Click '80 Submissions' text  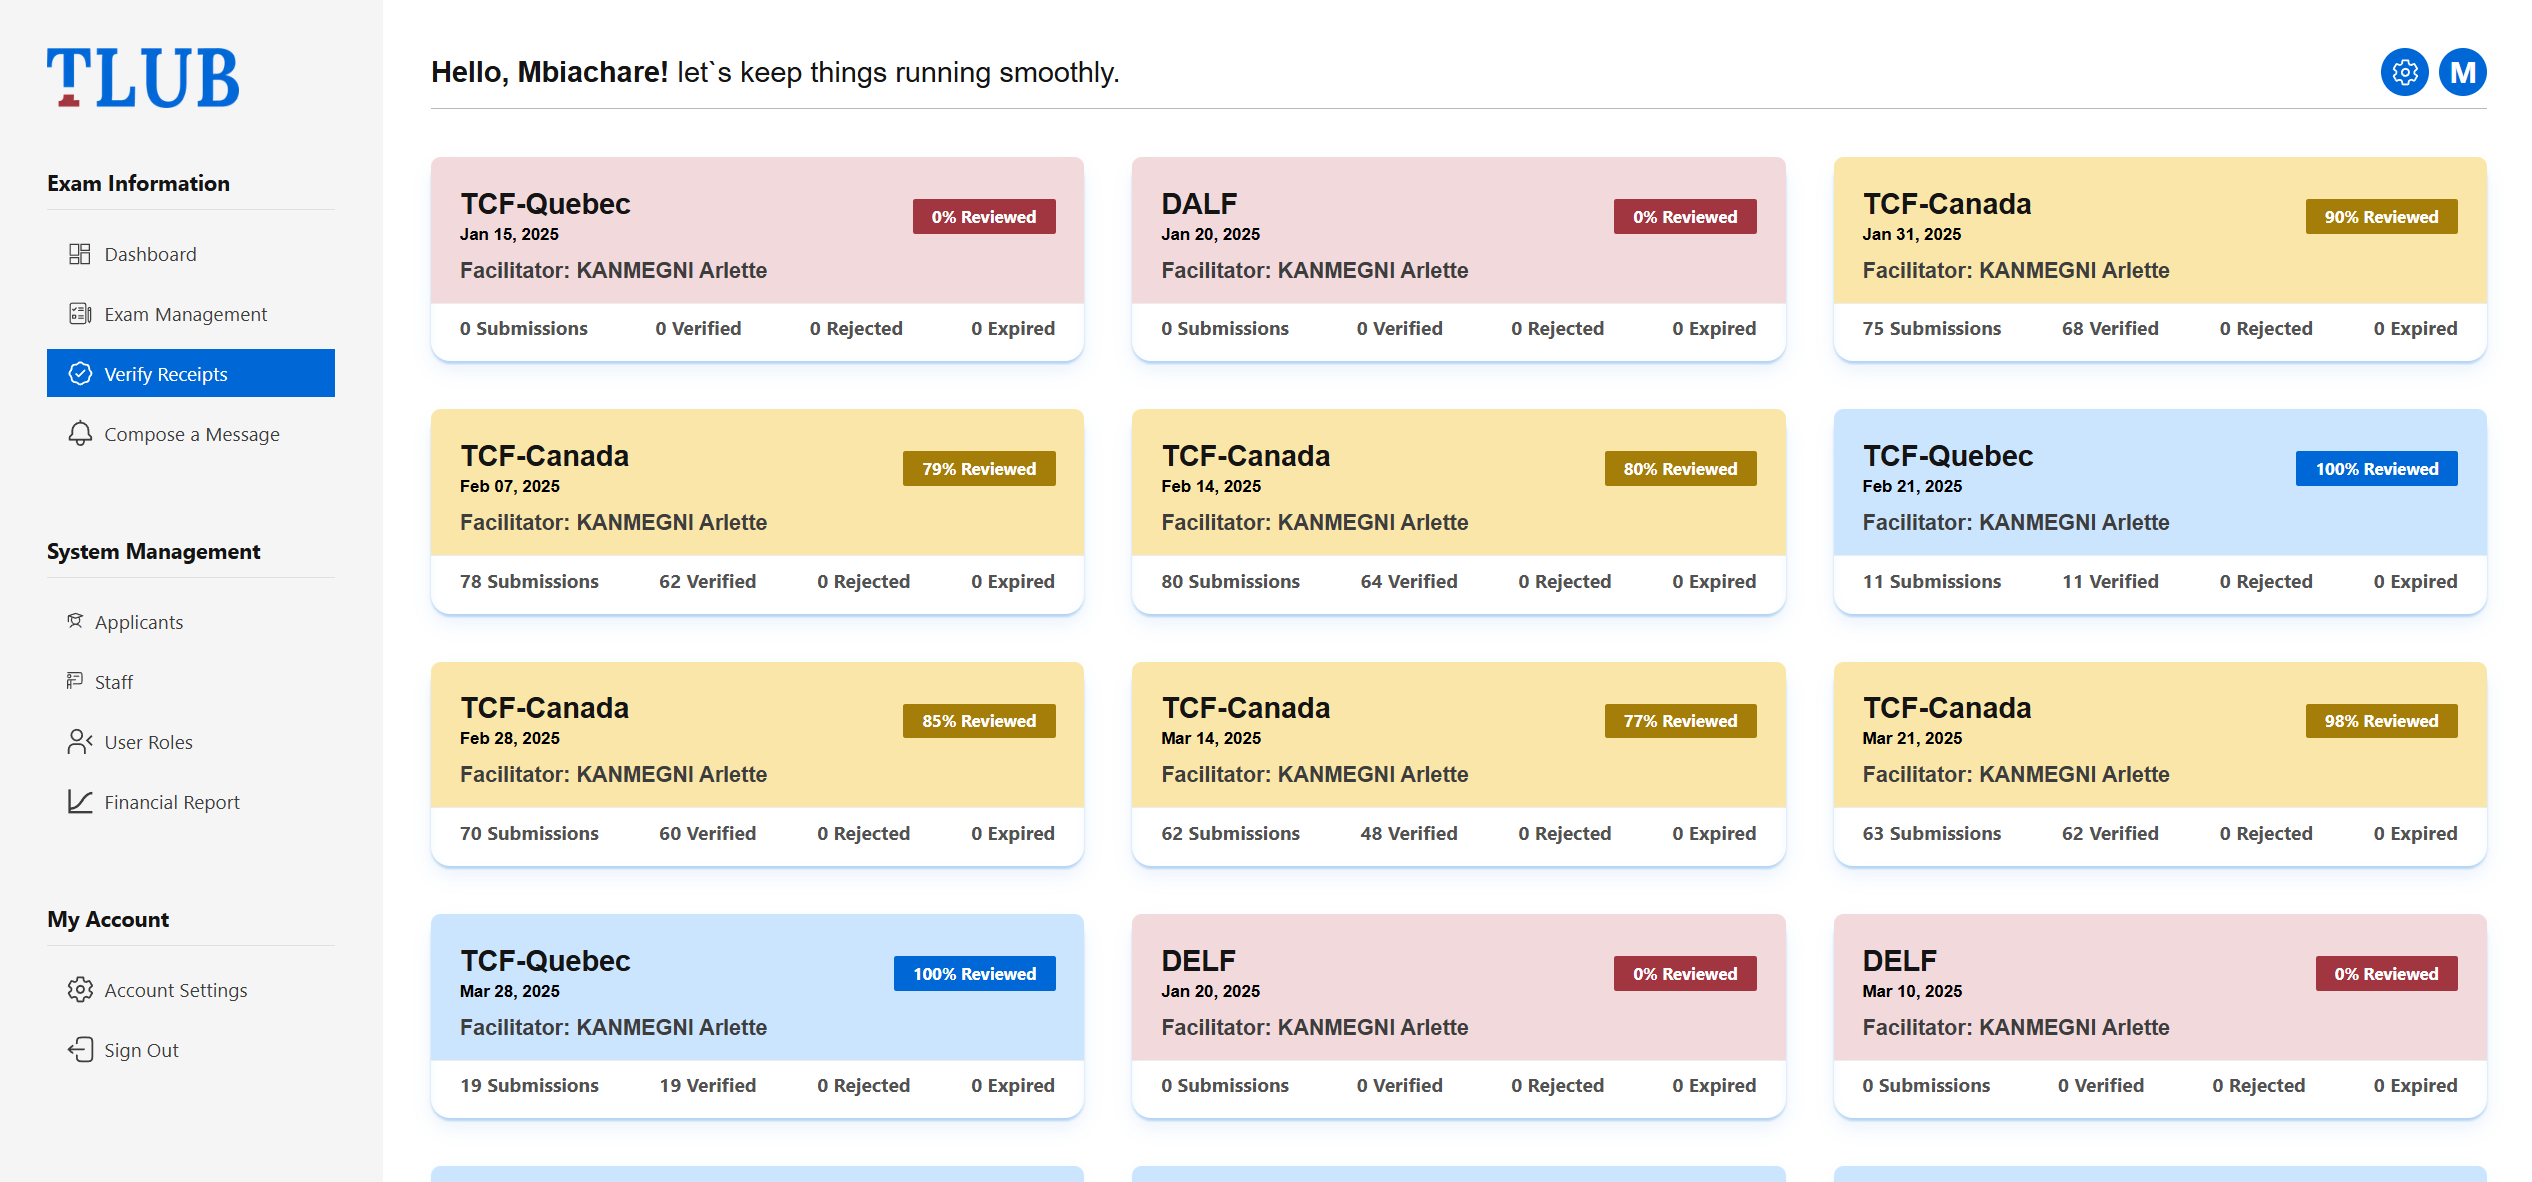(x=1230, y=582)
